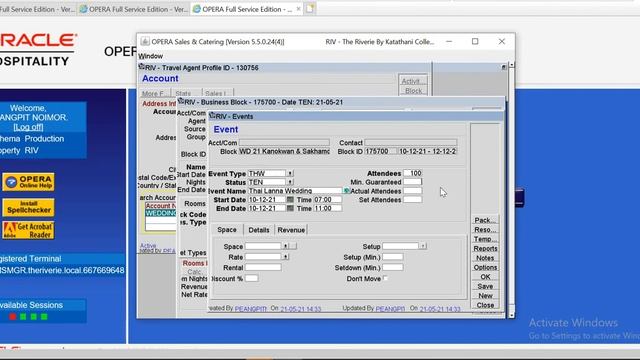This screenshot has width=640, height=360.
Task: Click the Set Attendees field
Action: 413,200
